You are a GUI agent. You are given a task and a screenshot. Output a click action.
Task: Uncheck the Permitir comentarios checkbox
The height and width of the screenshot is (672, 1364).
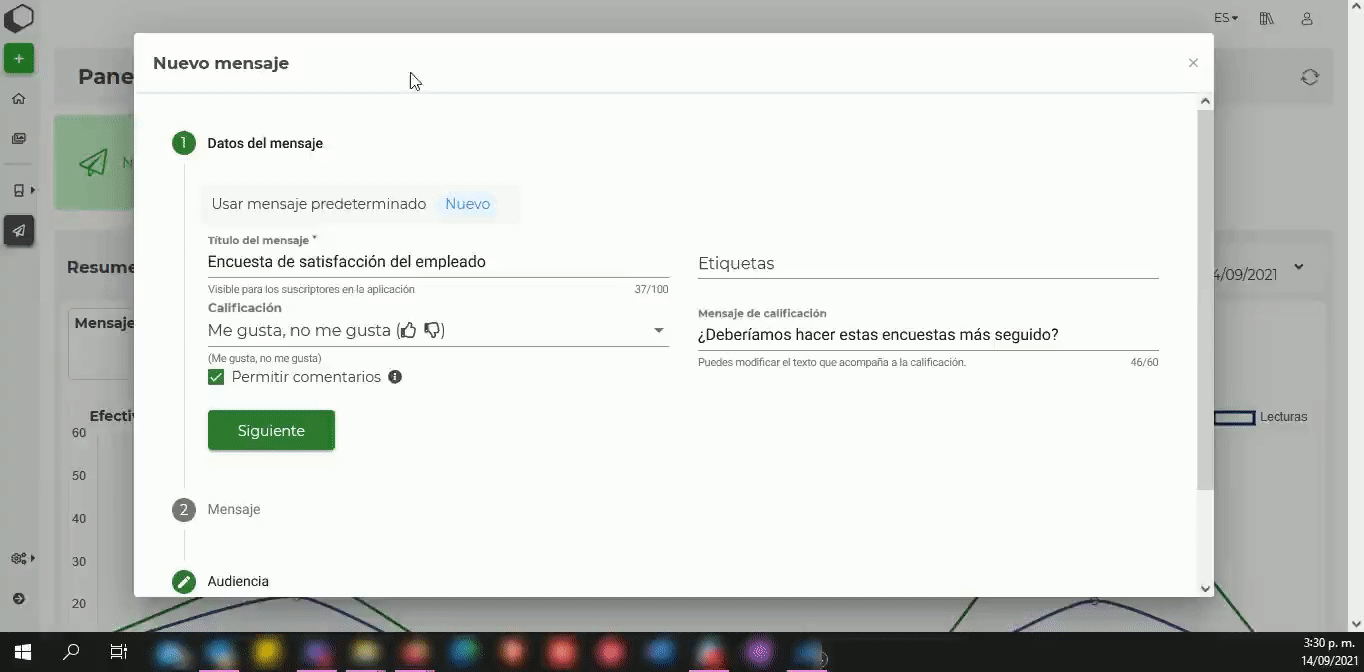pyautogui.click(x=216, y=377)
